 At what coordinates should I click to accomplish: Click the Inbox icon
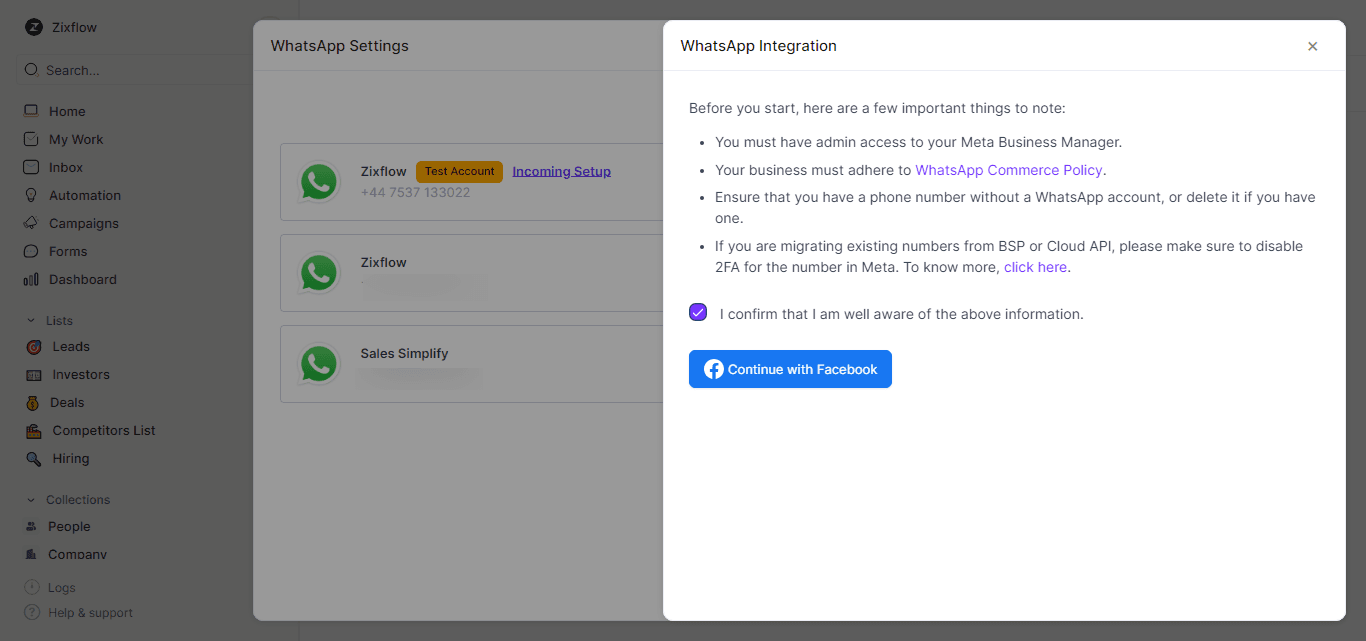click(x=31, y=167)
